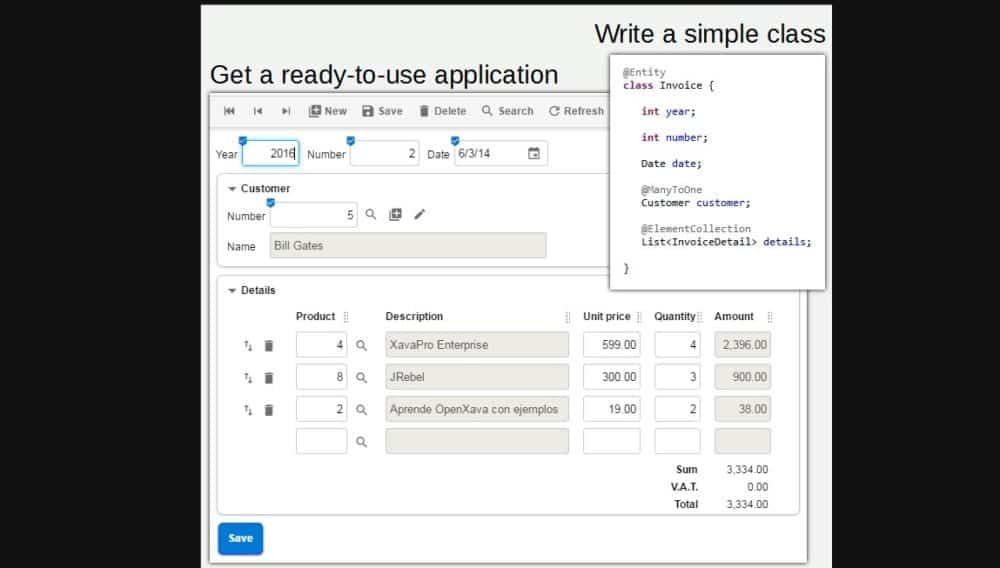Click the Year input field
Image resolution: width=1000 pixels, height=568 pixels.
tap(270, 154)
